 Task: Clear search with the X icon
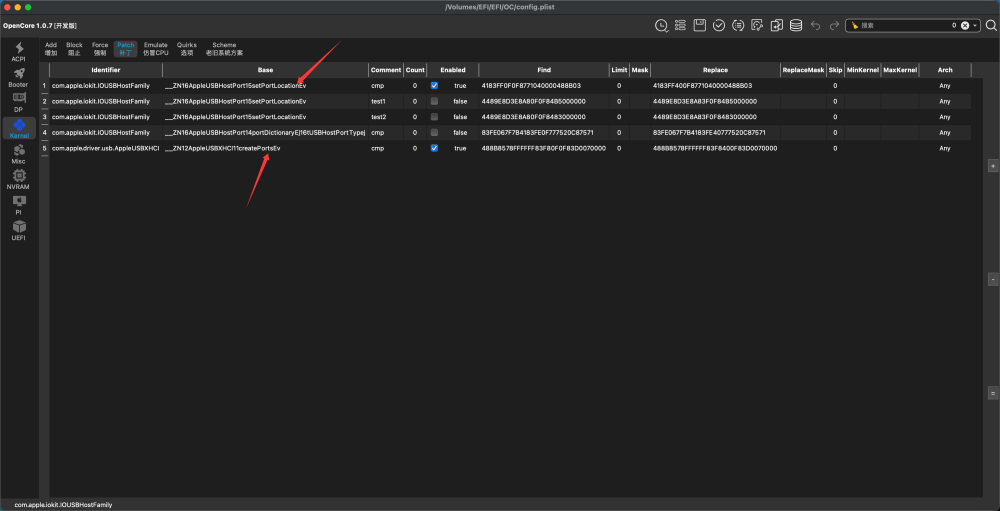coord(965,26)
